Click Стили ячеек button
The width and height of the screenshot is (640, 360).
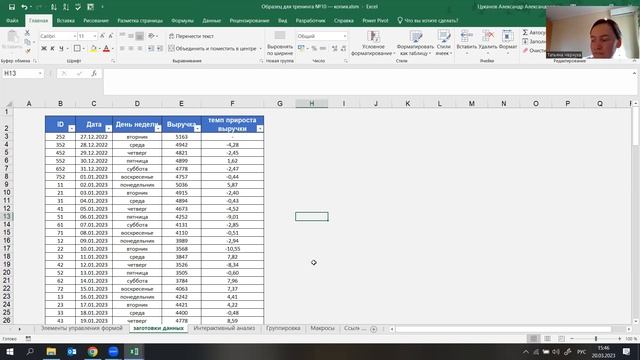click(444, 43)
